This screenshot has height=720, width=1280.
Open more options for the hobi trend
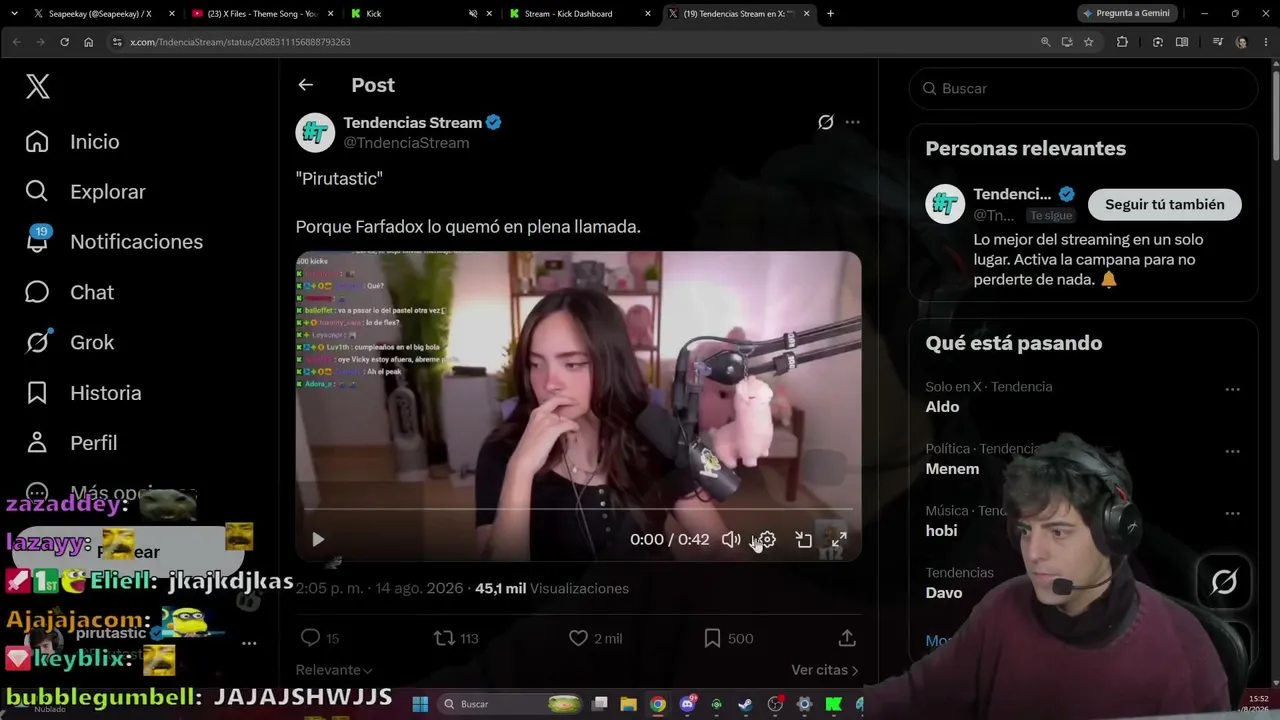point(1232,513)
